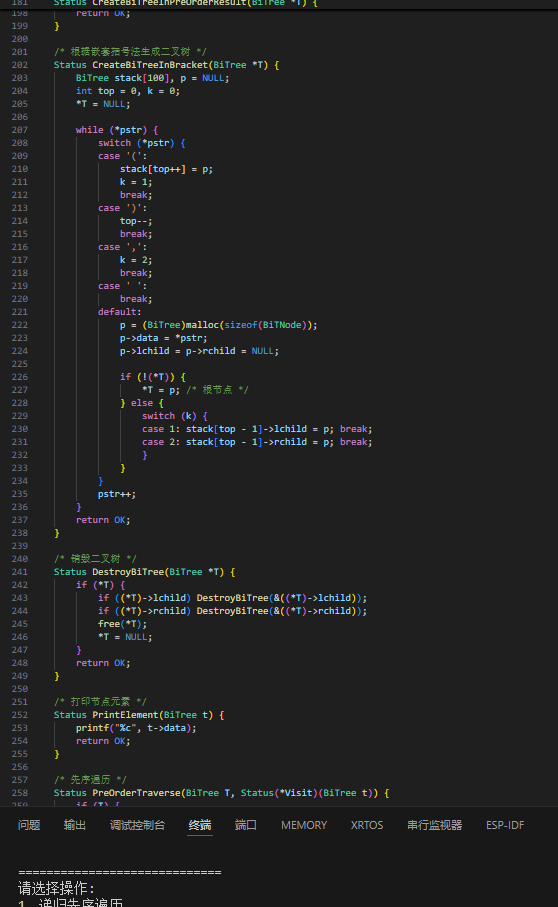The height and width of the screenshot is (907, 558).
Task: Click line number 241 in the gutter
Action: click(20, 572)
